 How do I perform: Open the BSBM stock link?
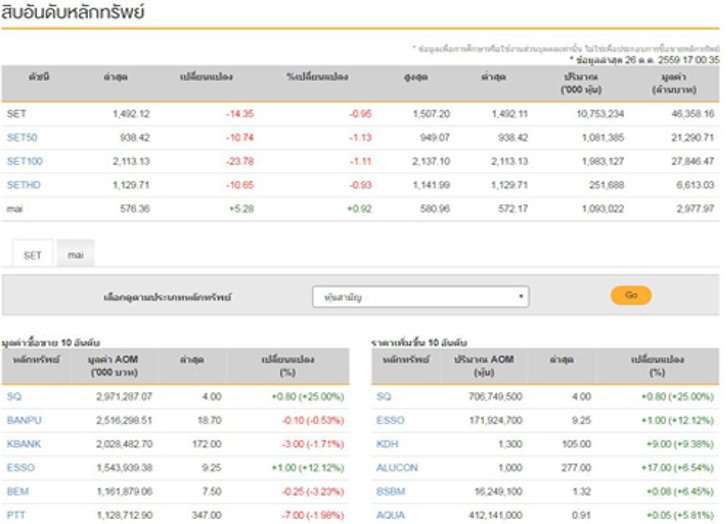tap(390, 491)
